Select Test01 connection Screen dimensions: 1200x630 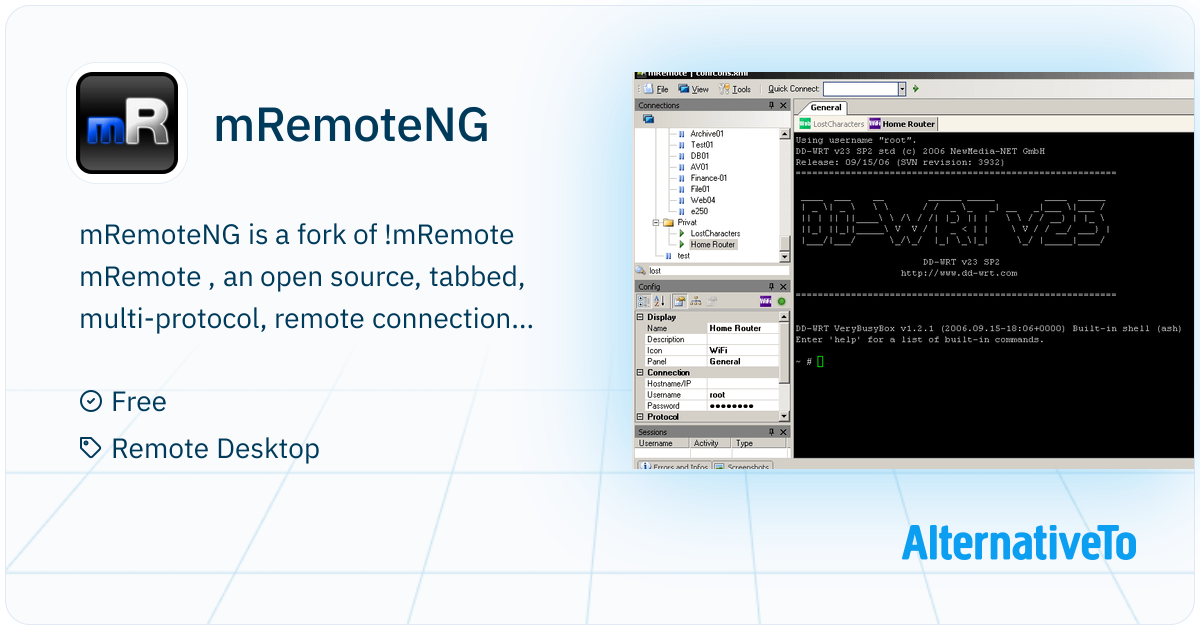click(702, 145)
